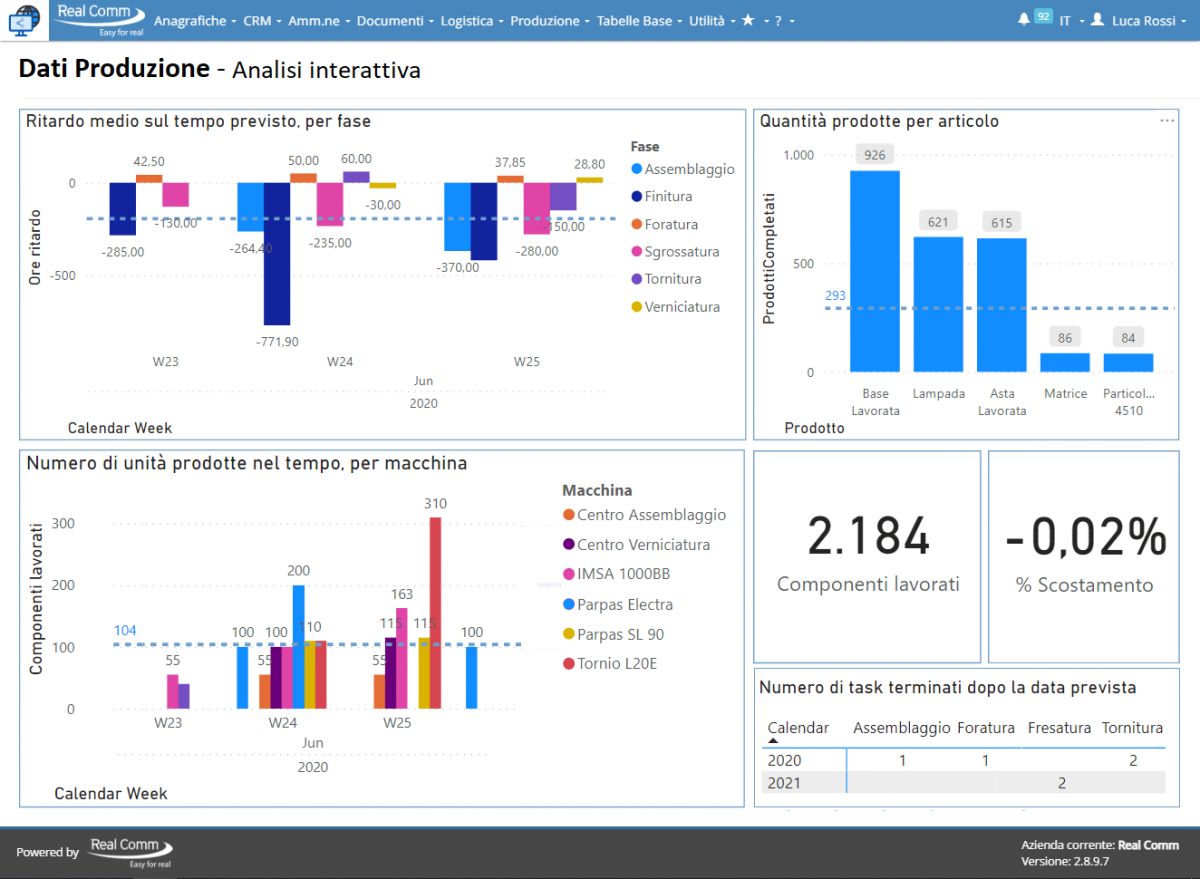Image resolution: width=1200 pixels, height=879 pixels.
Task: Expand the question mark help dropdown
Action: coord(779,20)
